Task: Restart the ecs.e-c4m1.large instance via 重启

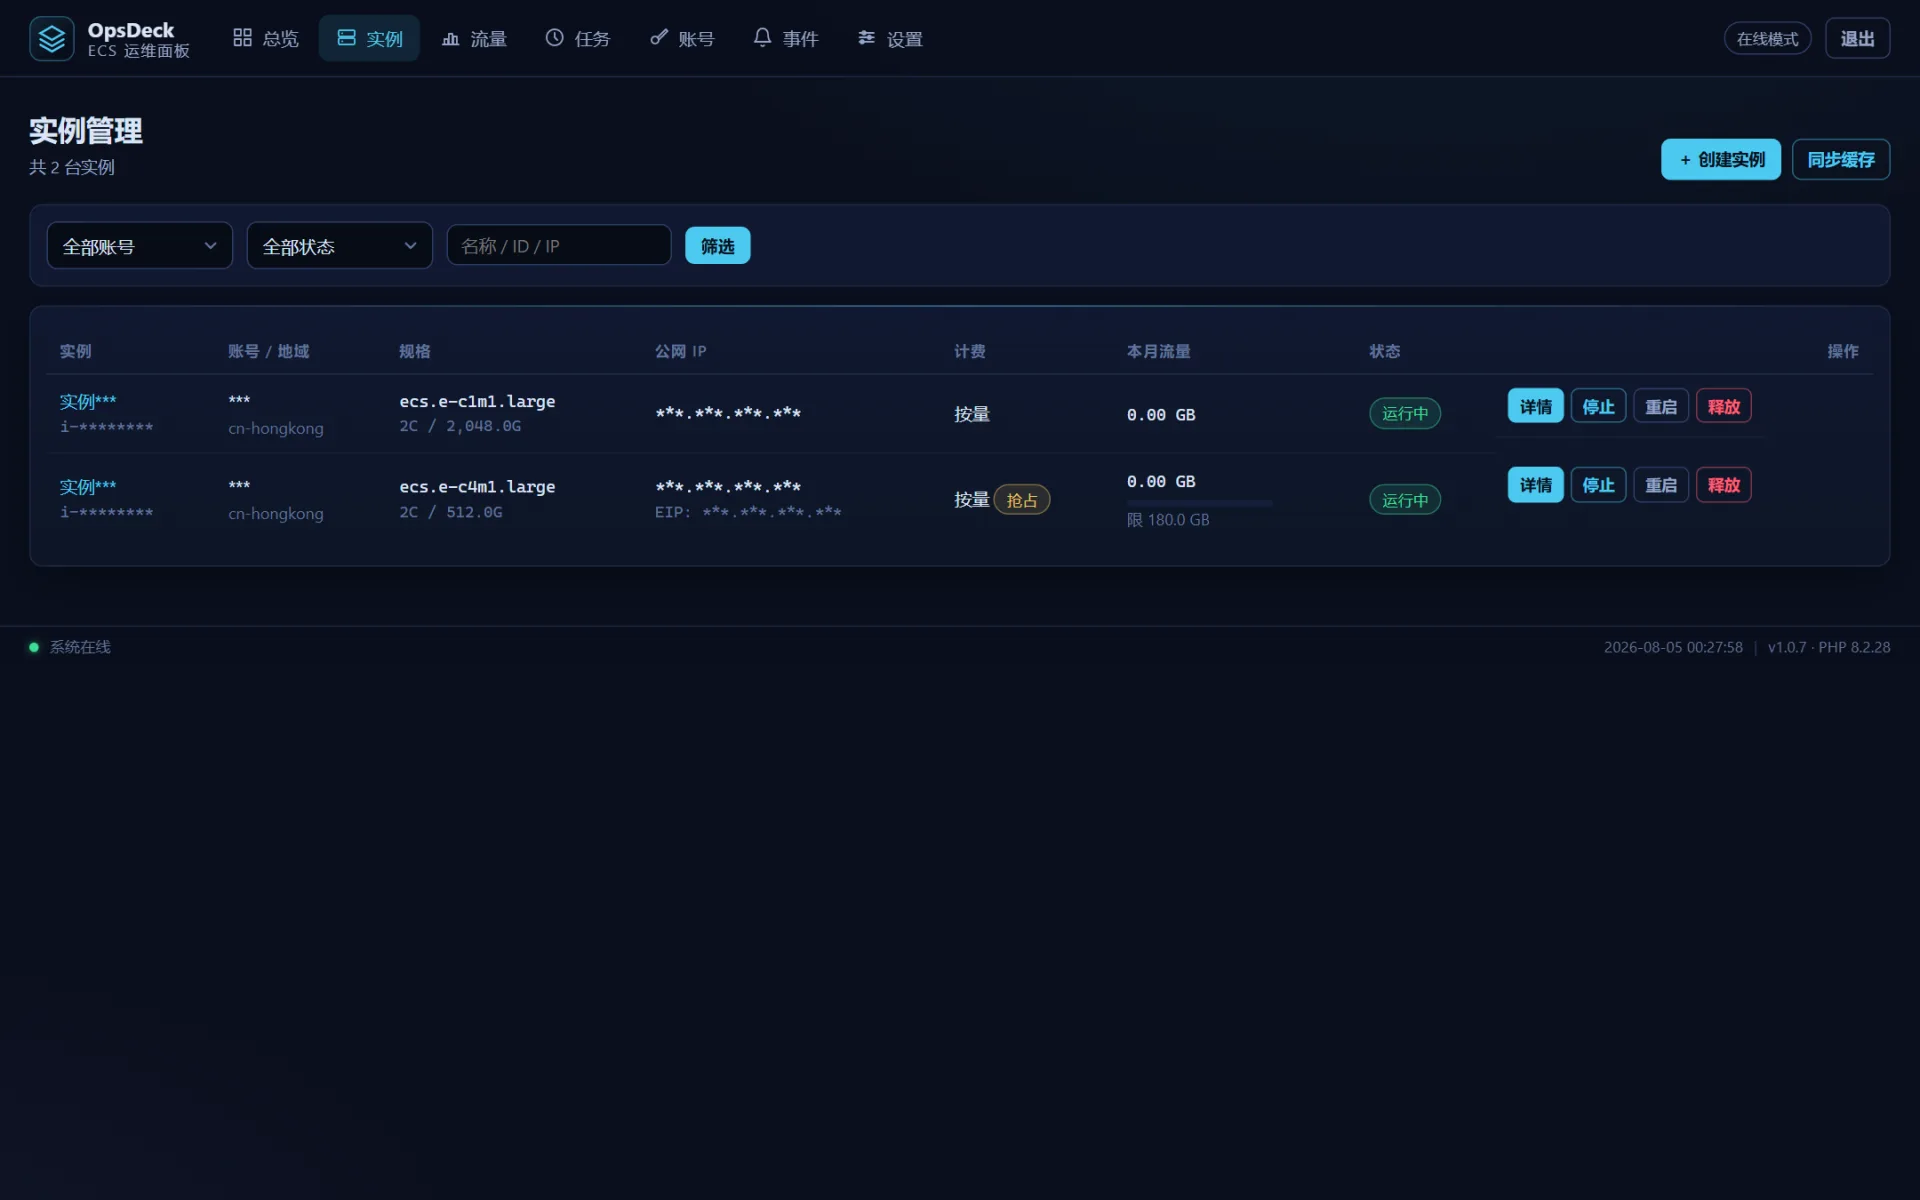Action: [x=1662, y=485]
